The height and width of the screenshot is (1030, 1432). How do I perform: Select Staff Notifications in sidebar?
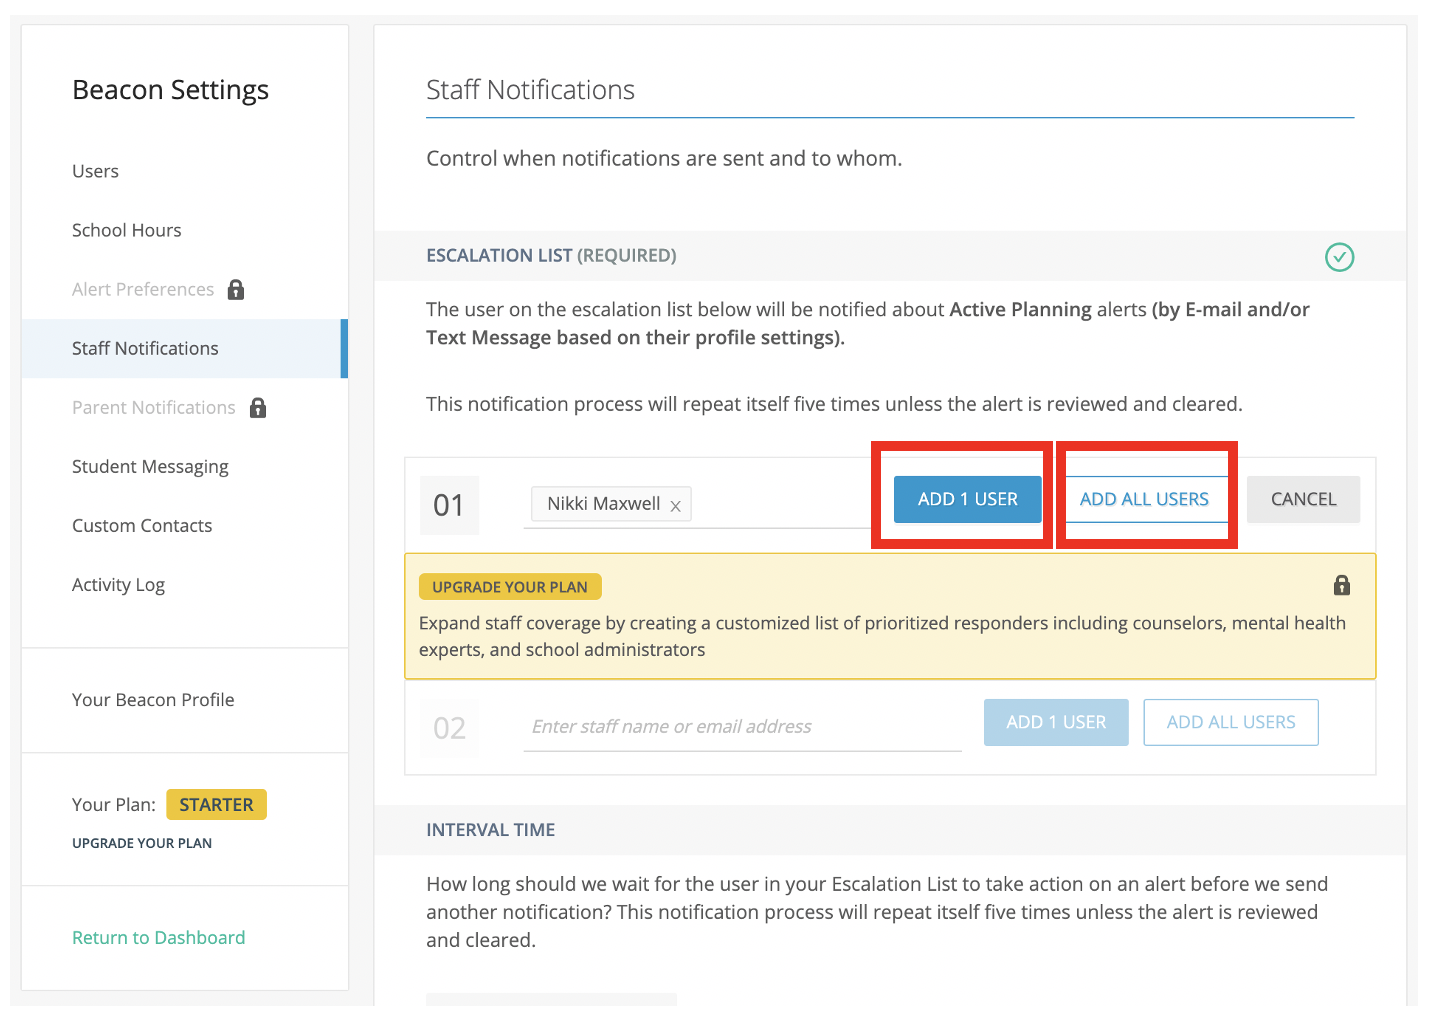[x=145, y=348]
